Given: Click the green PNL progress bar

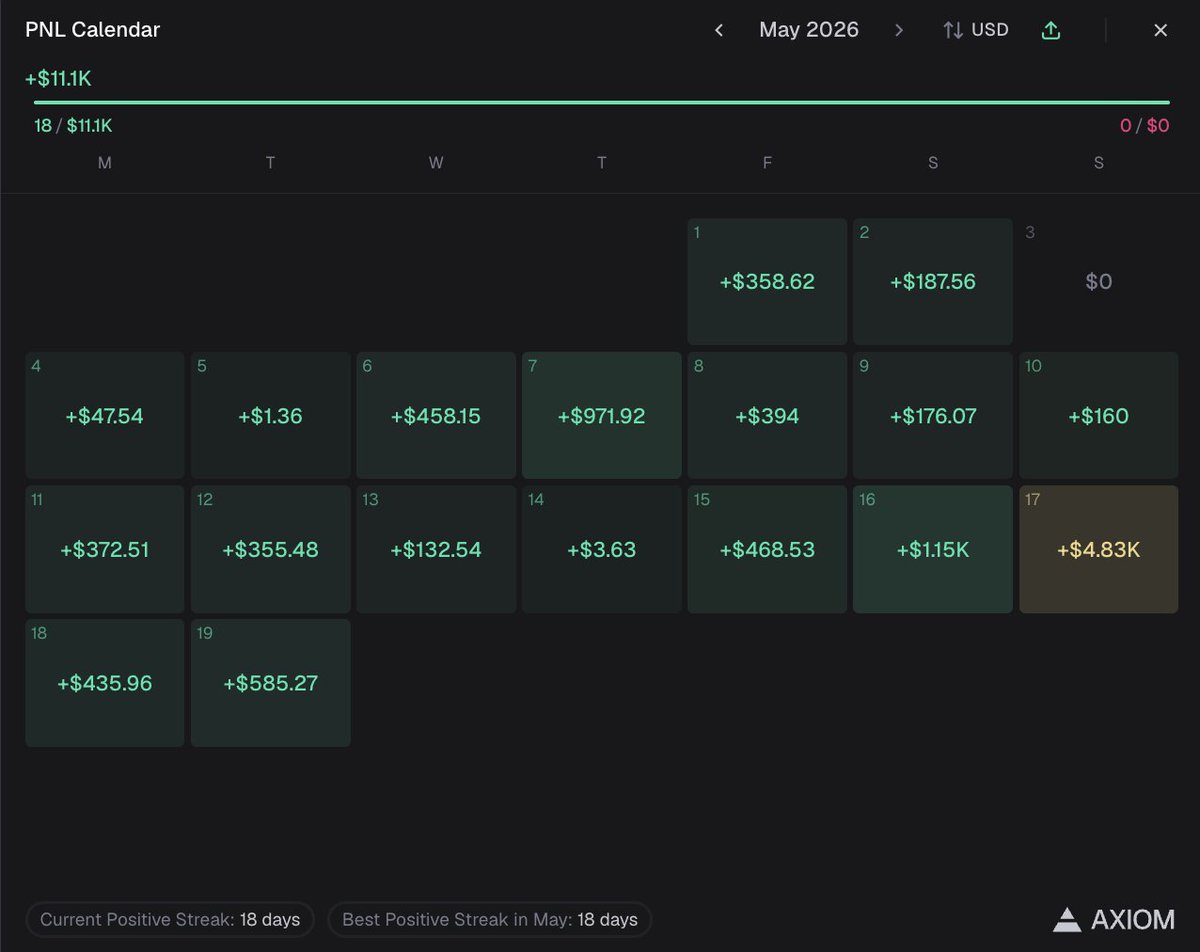Looking at the screenshot, I should click(602, 102).
